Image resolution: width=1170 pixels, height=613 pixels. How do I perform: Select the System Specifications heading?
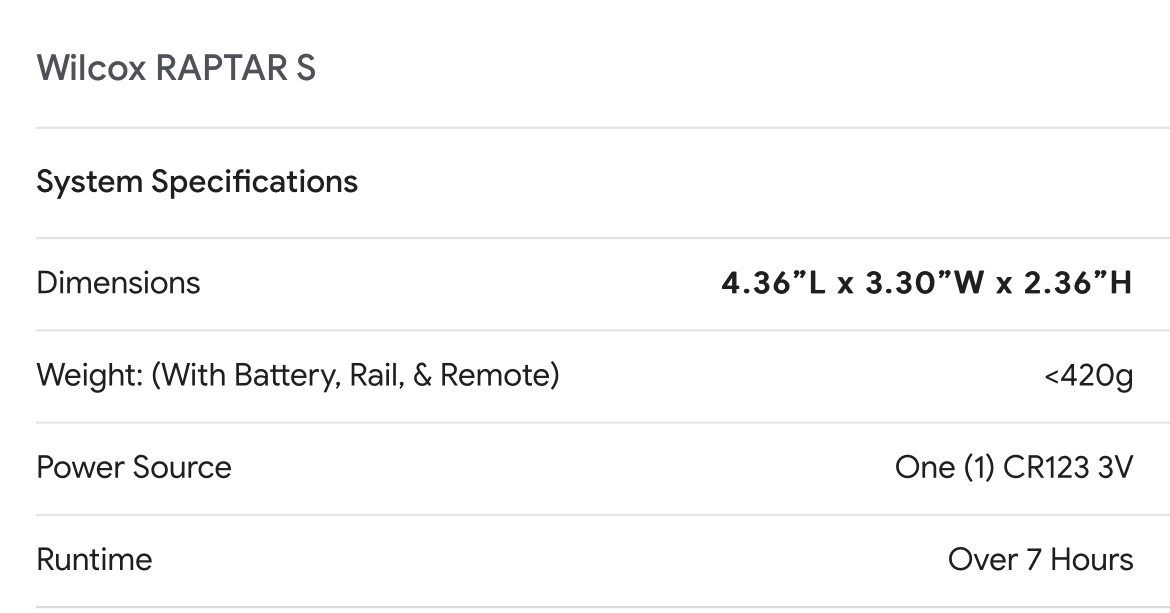pos(197,182)
